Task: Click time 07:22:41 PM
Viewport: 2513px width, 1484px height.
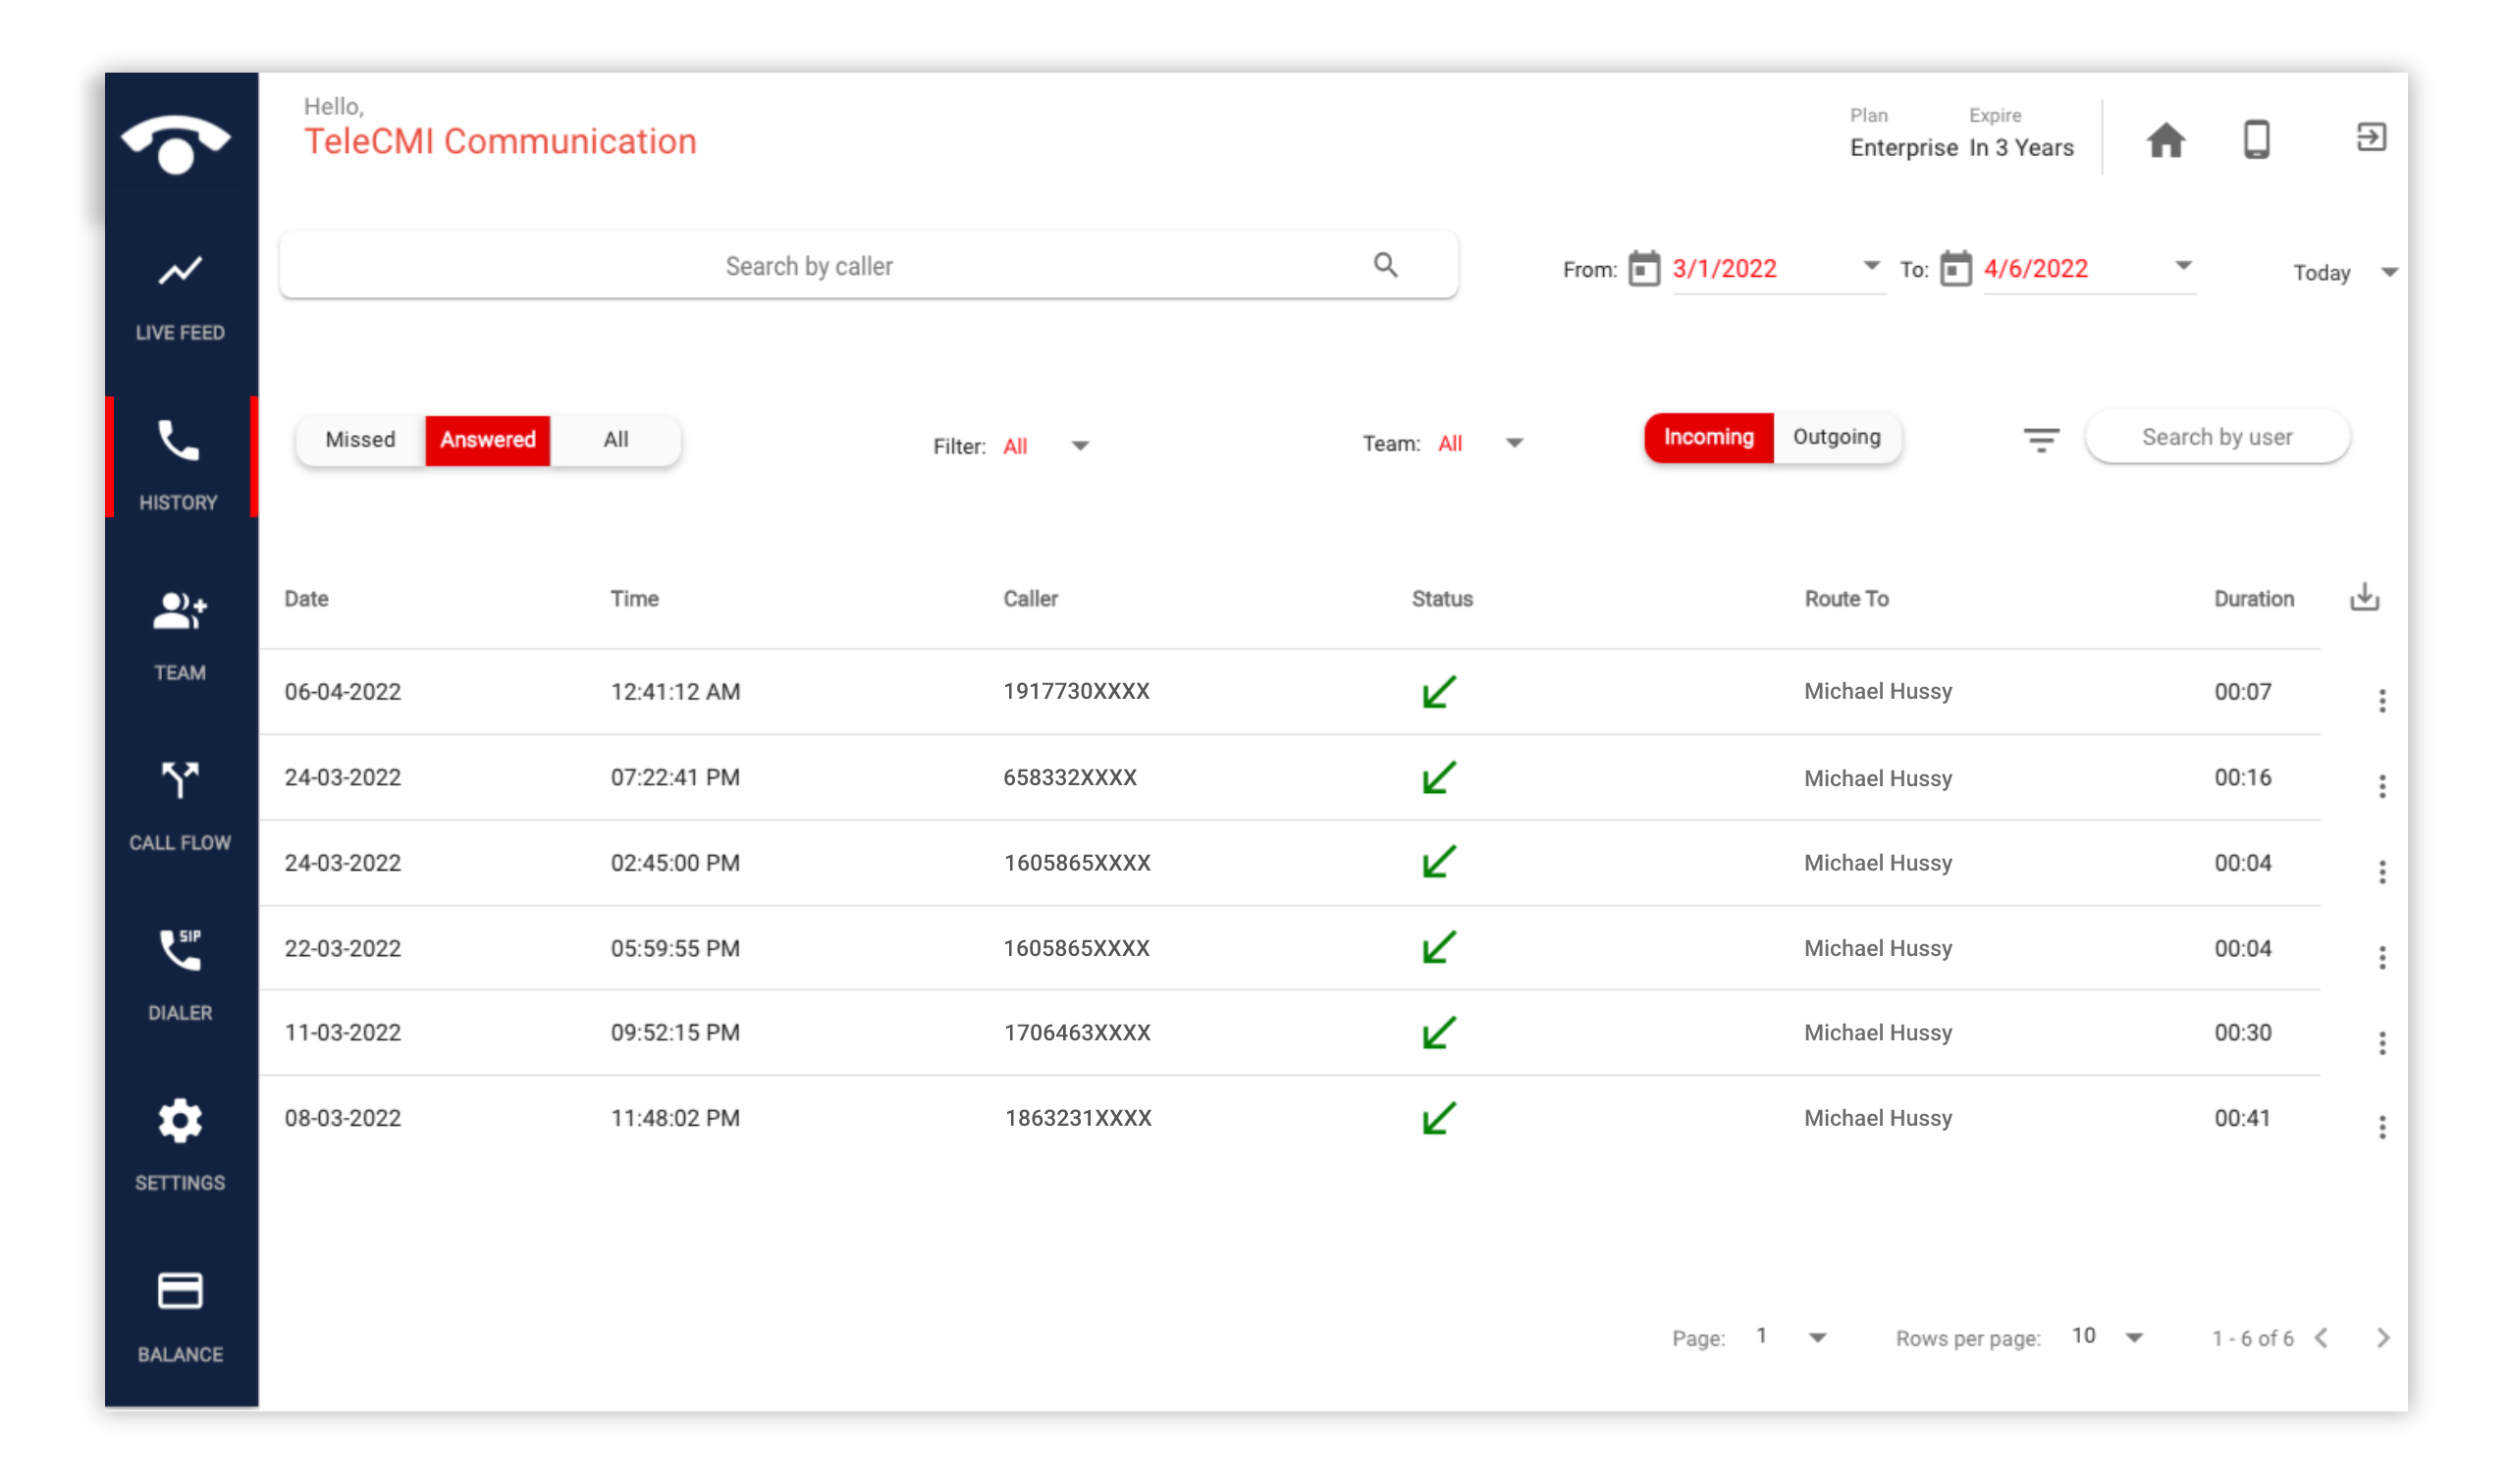Action: 676,778
